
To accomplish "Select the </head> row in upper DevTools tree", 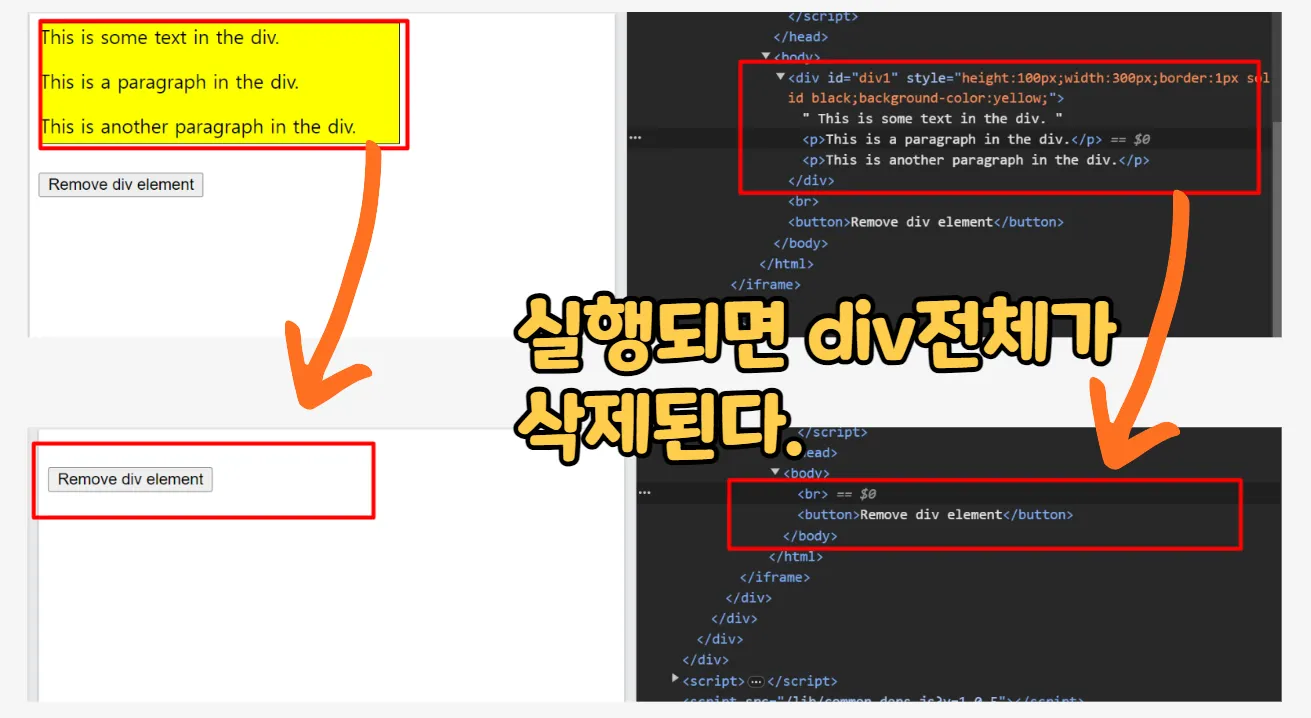I will coord(800,37).
